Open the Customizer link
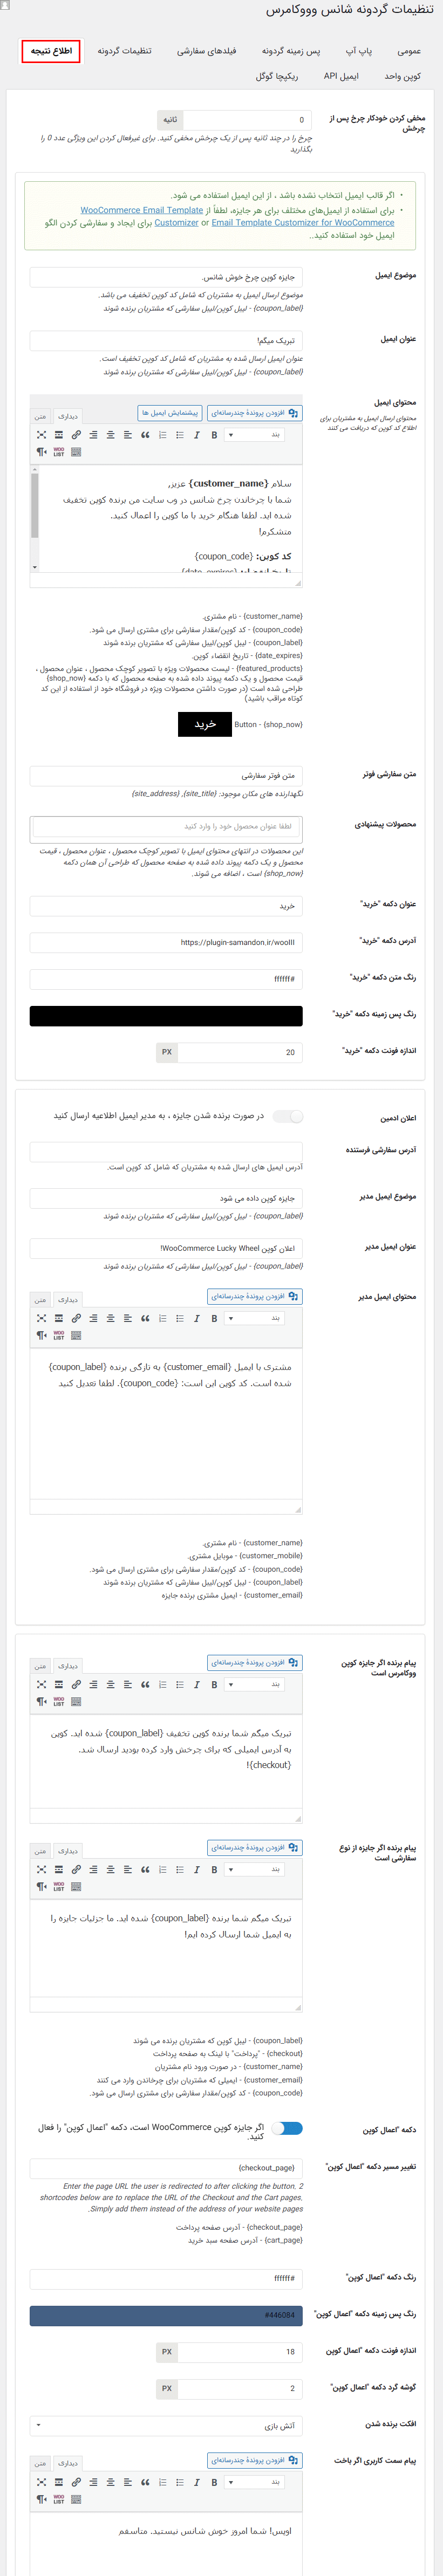Screen dimensions: 443x2576 (176, 222)
